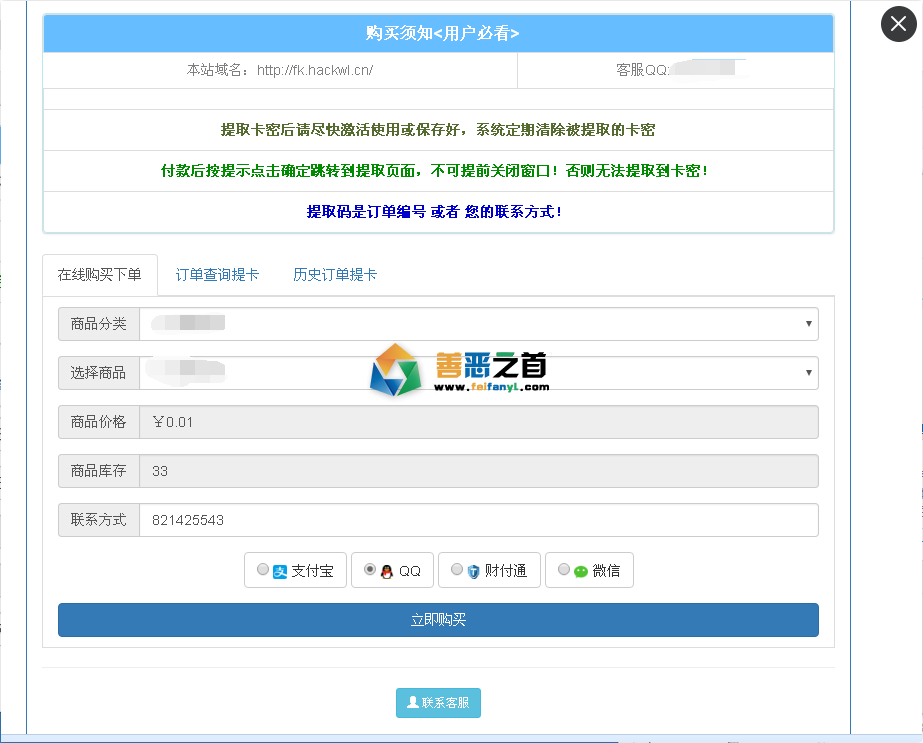Switch to the 订单查询提卡 tab
The image size is (923, 743).
(217, 275)
